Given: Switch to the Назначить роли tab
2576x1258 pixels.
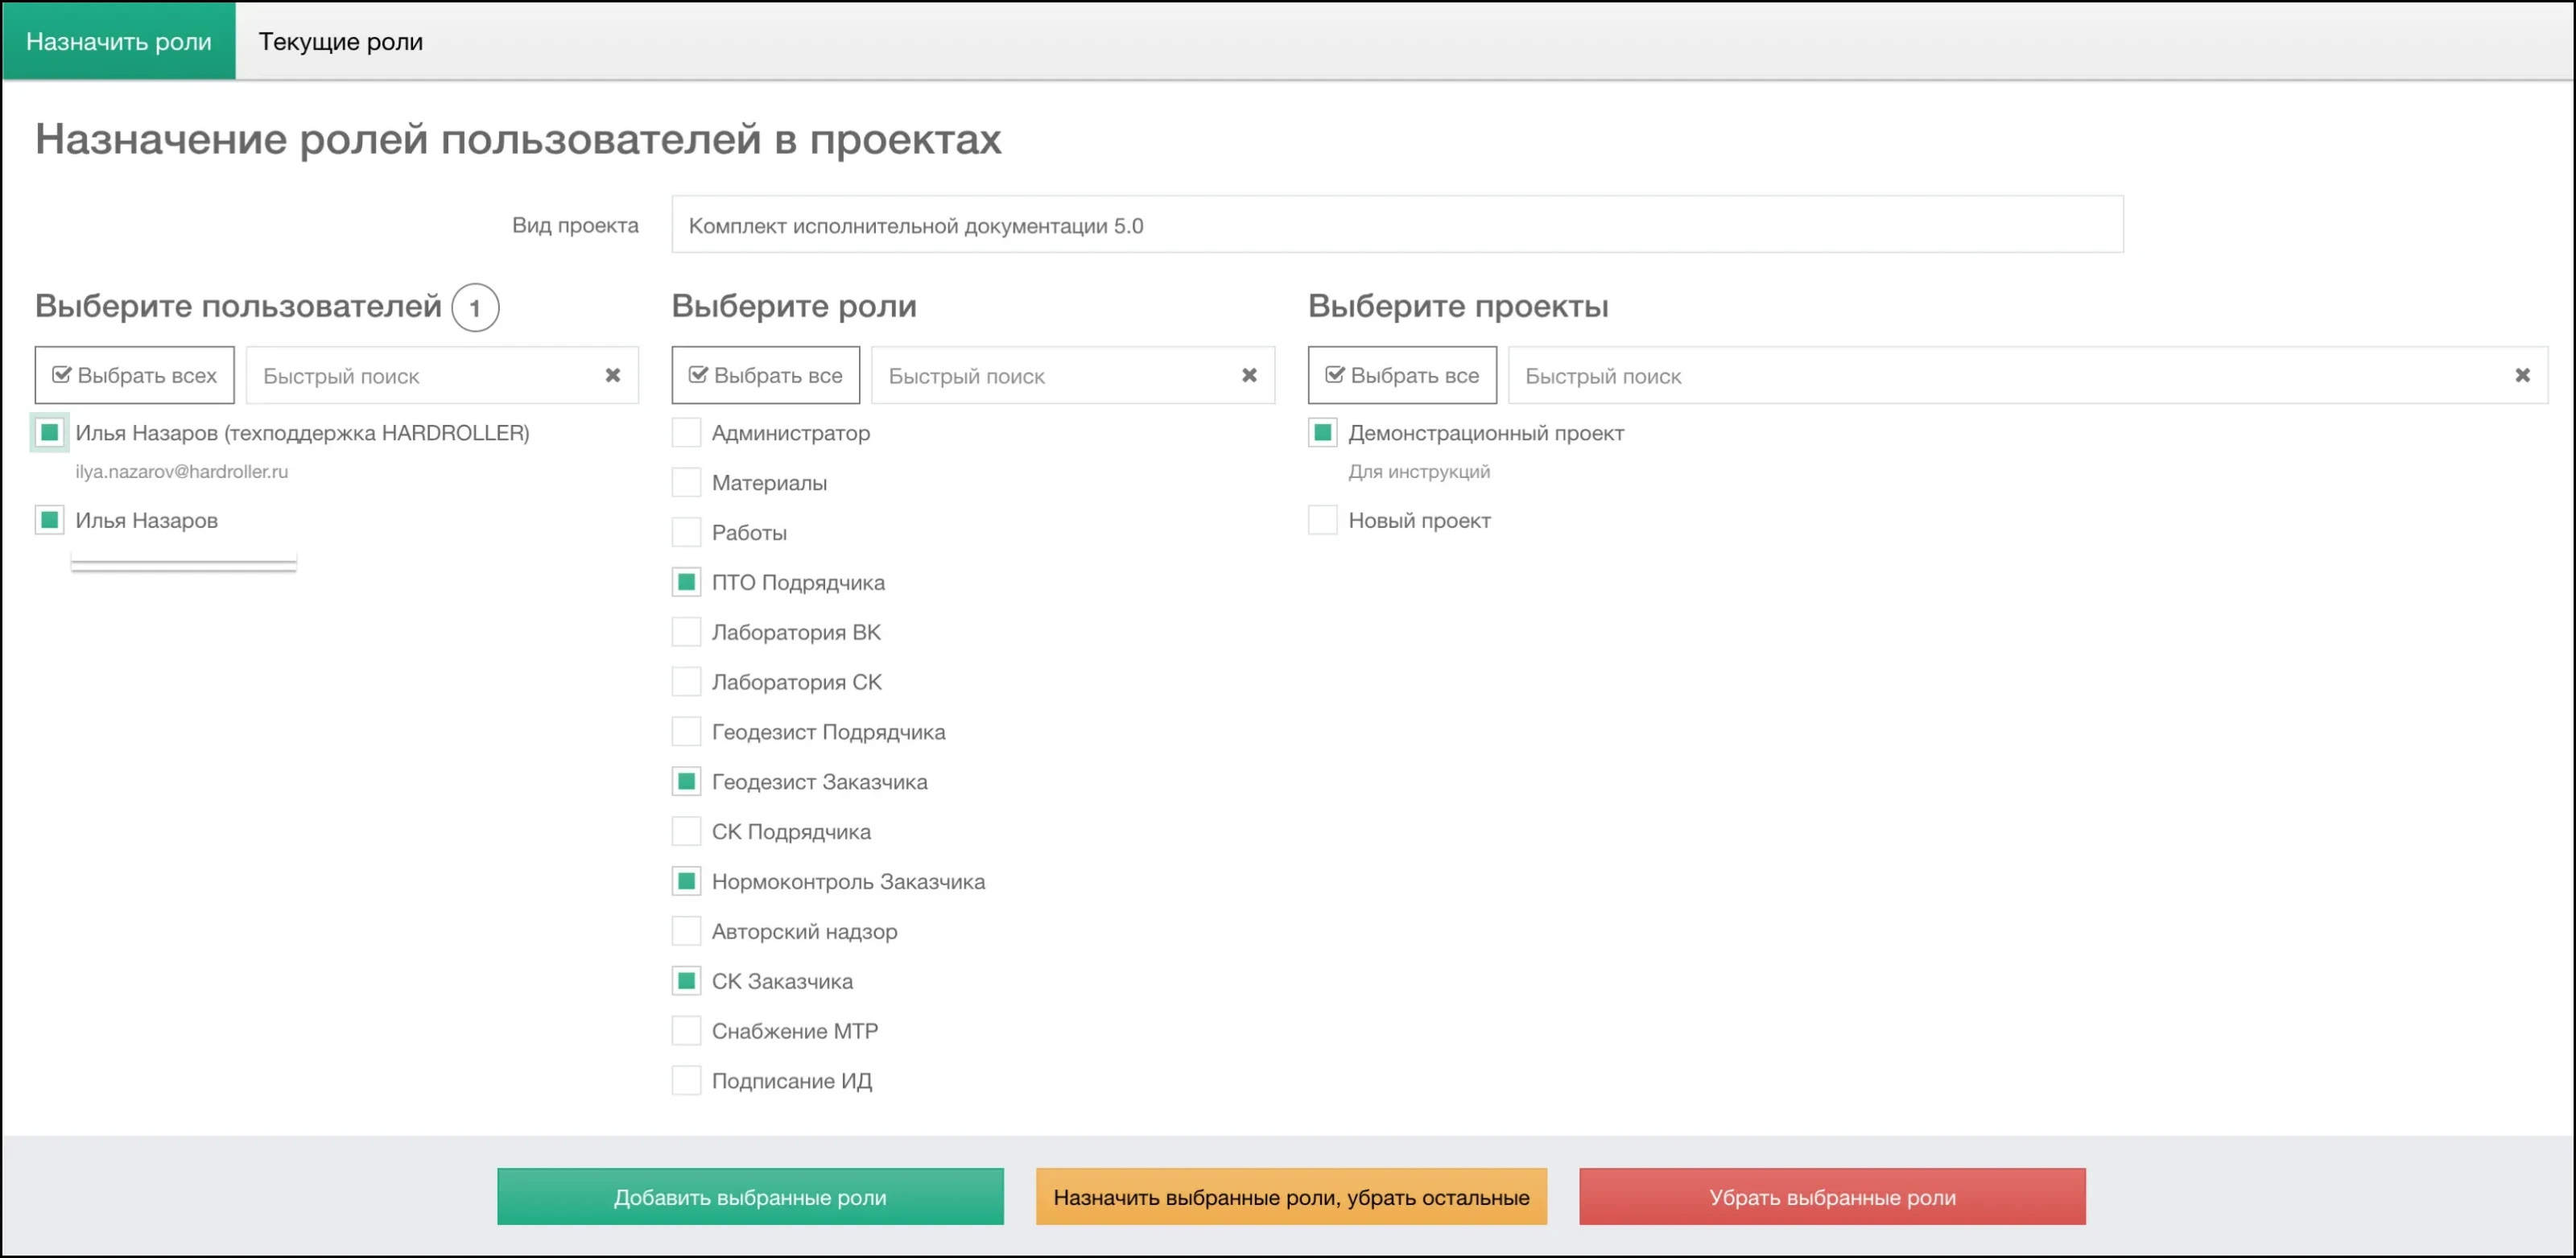Looking at the screenshot, I should pos(118,42).
